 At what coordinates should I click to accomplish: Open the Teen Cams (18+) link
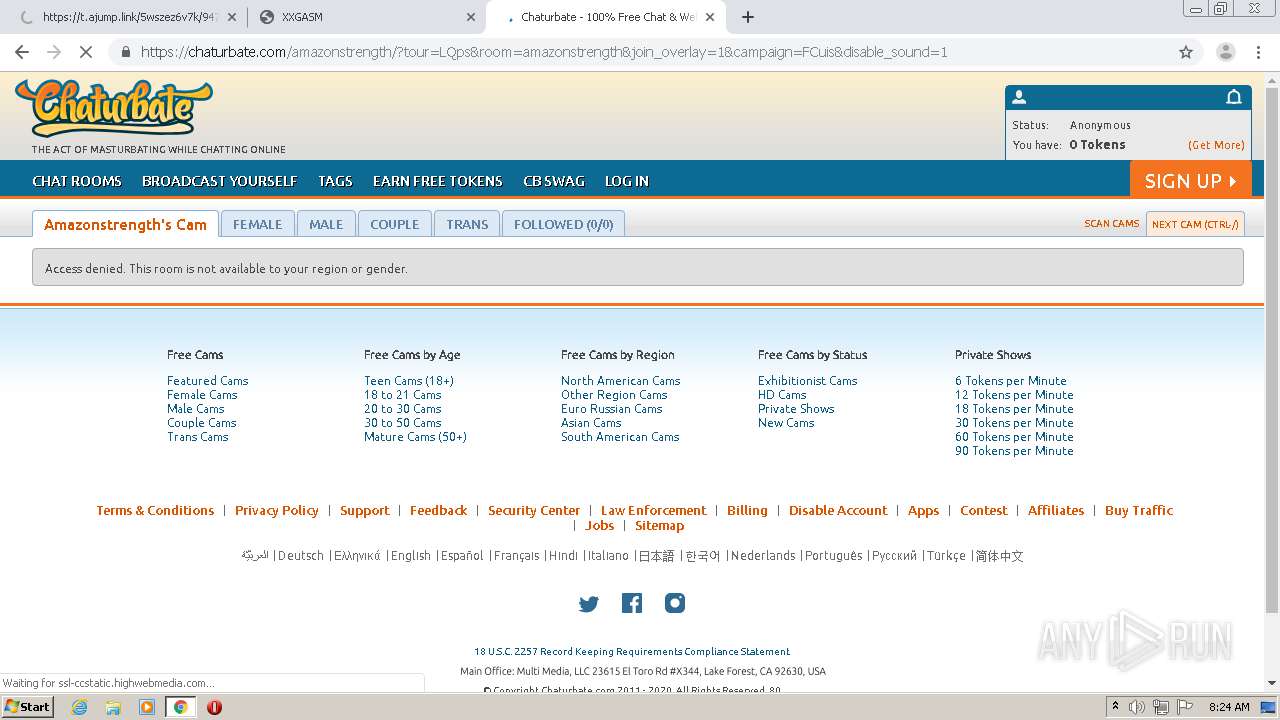[409, 381]
